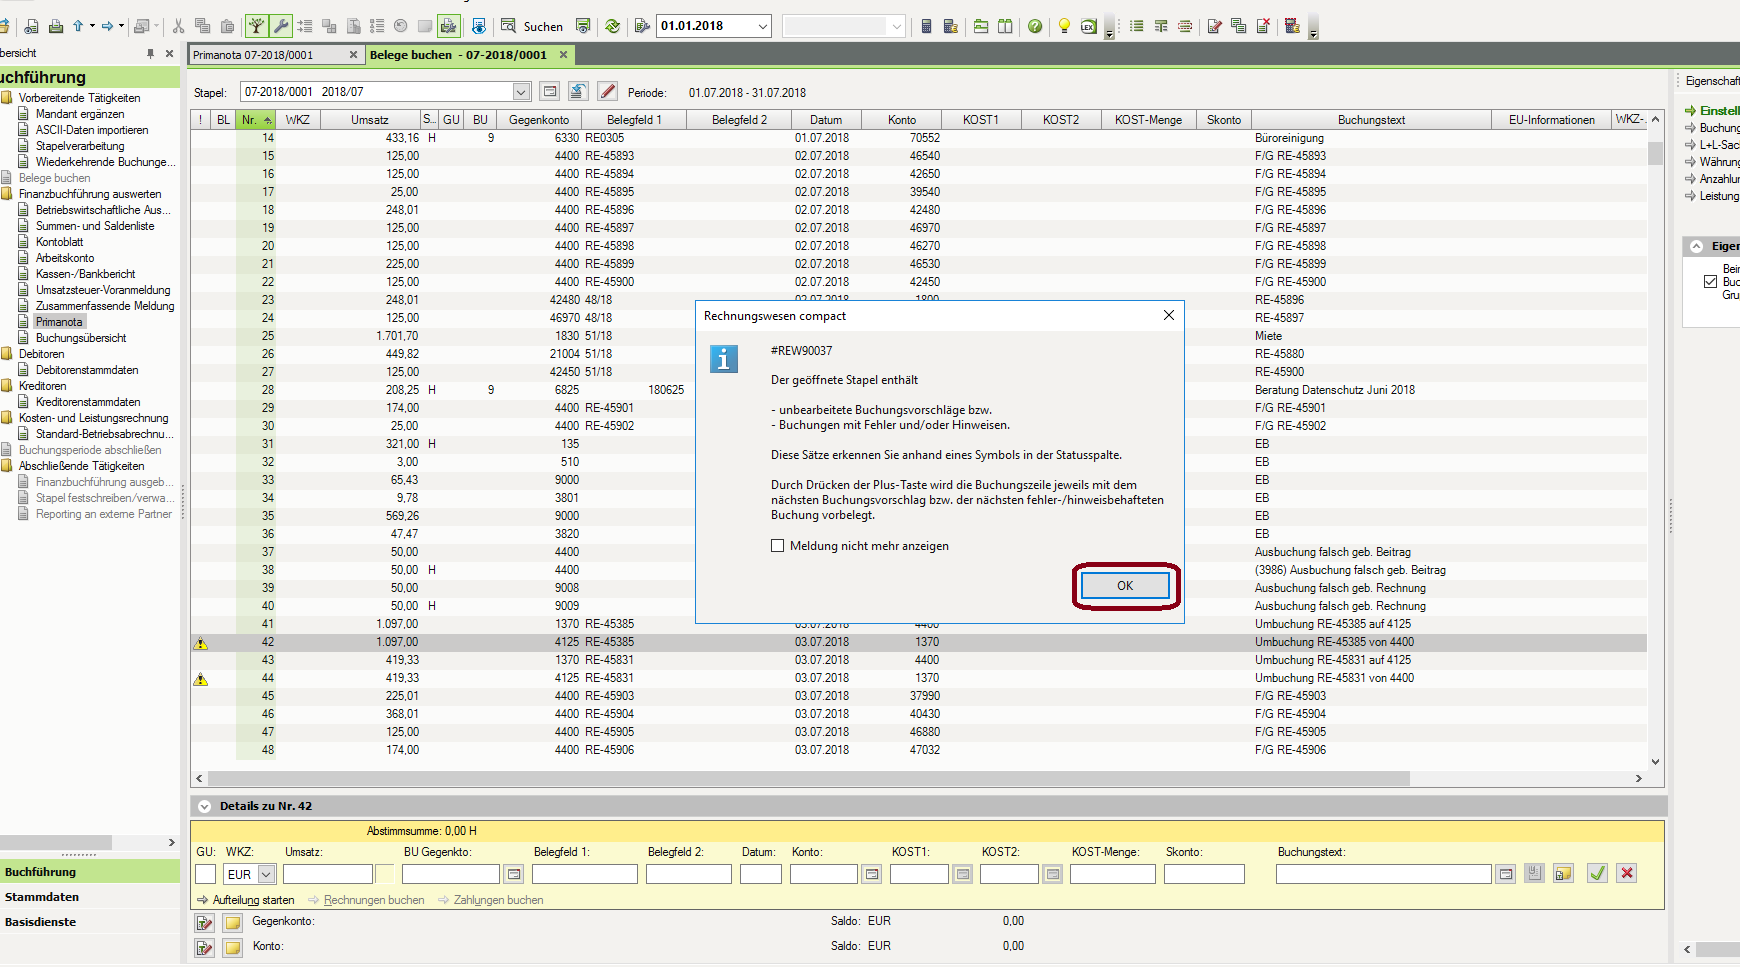The image size is (1740, 967).
Task: Click the red pencil edit icon beside Stapel
Action: [607, 92]
